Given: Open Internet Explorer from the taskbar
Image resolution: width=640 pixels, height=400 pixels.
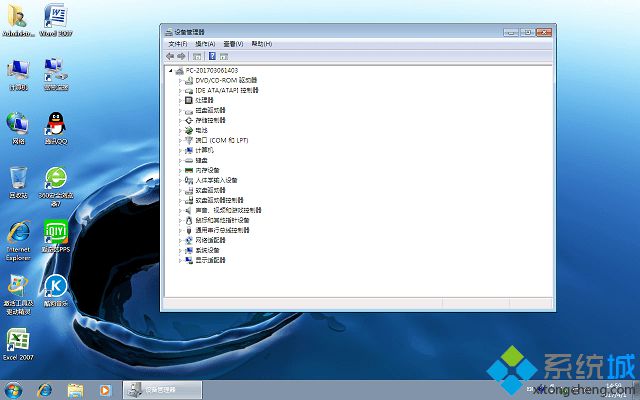Looking at the screenshot, I should [x=44, y=390].
